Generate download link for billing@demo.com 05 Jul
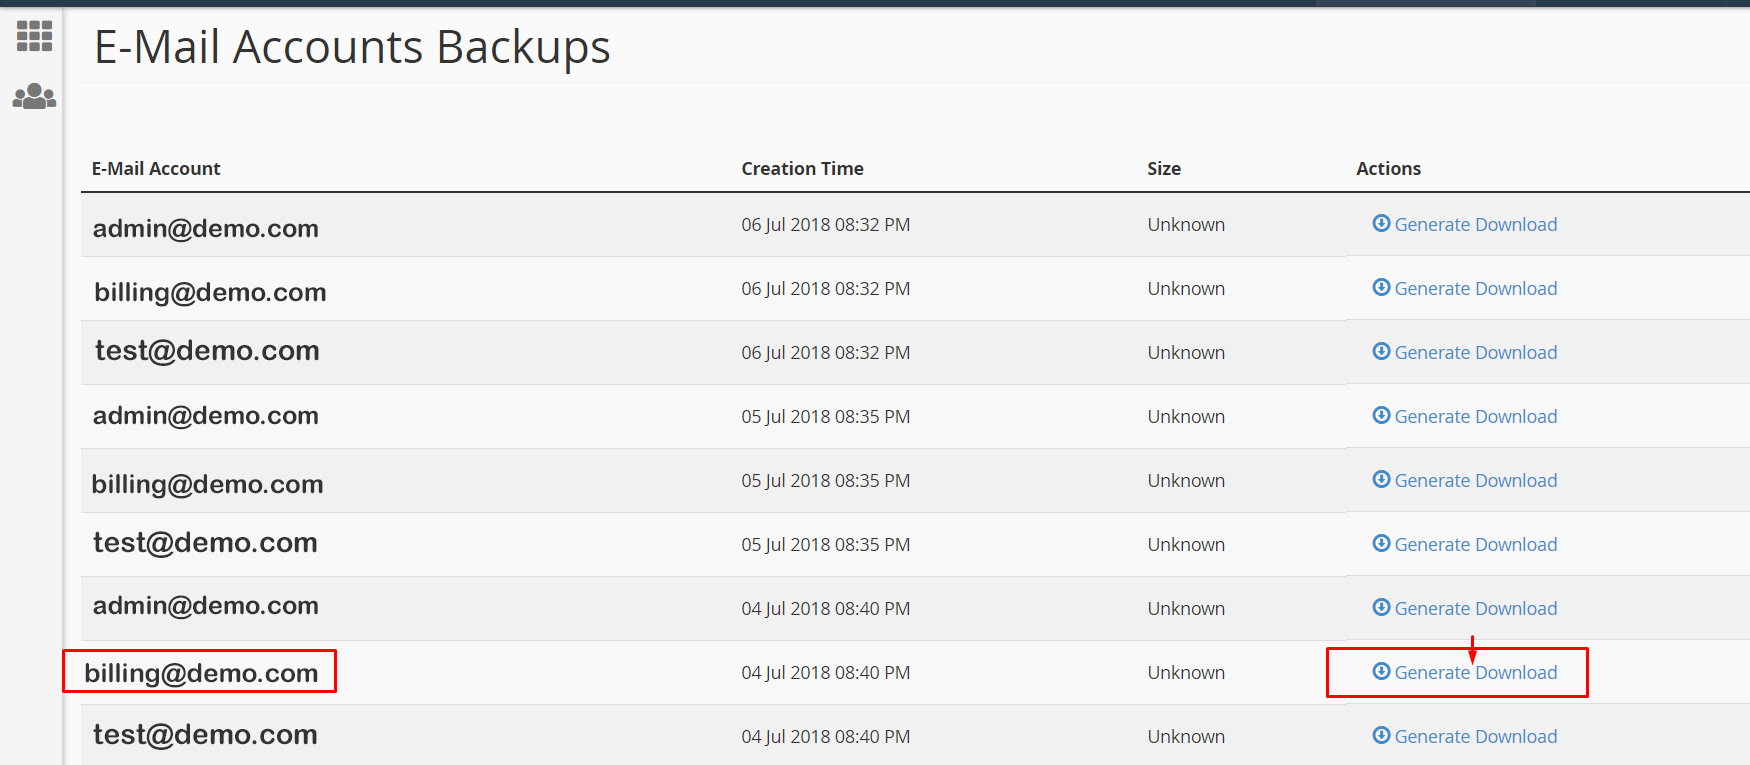 pyautogui.click(x=1475, y=481)
